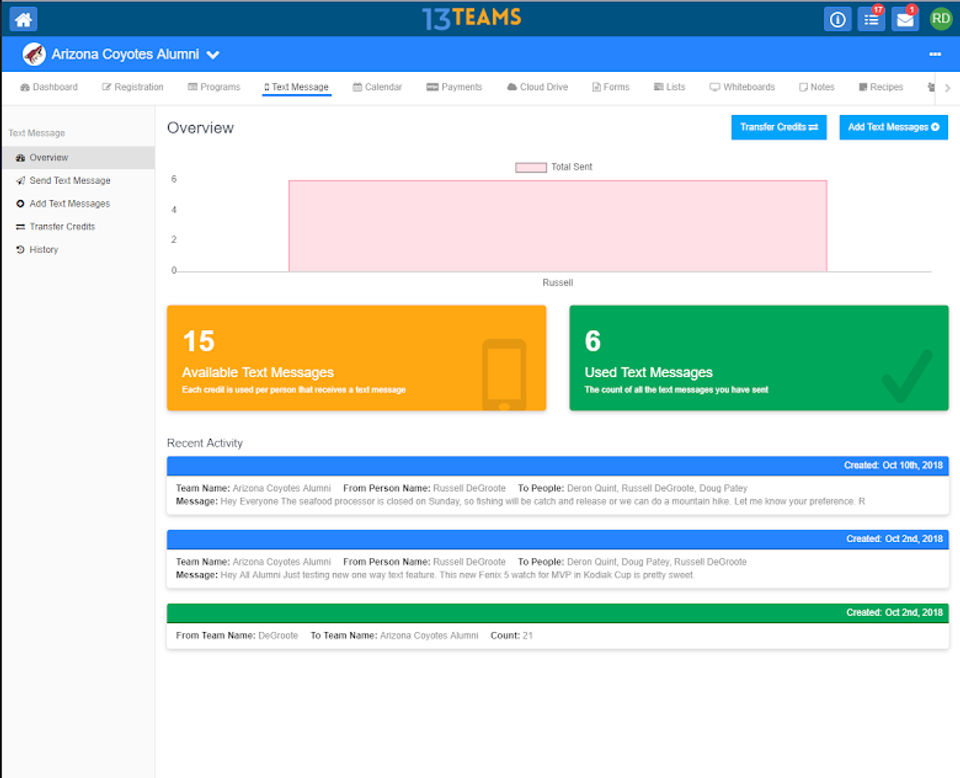Open the Whiteboards tab
The image size is (960, 778).
pos(742,87)
